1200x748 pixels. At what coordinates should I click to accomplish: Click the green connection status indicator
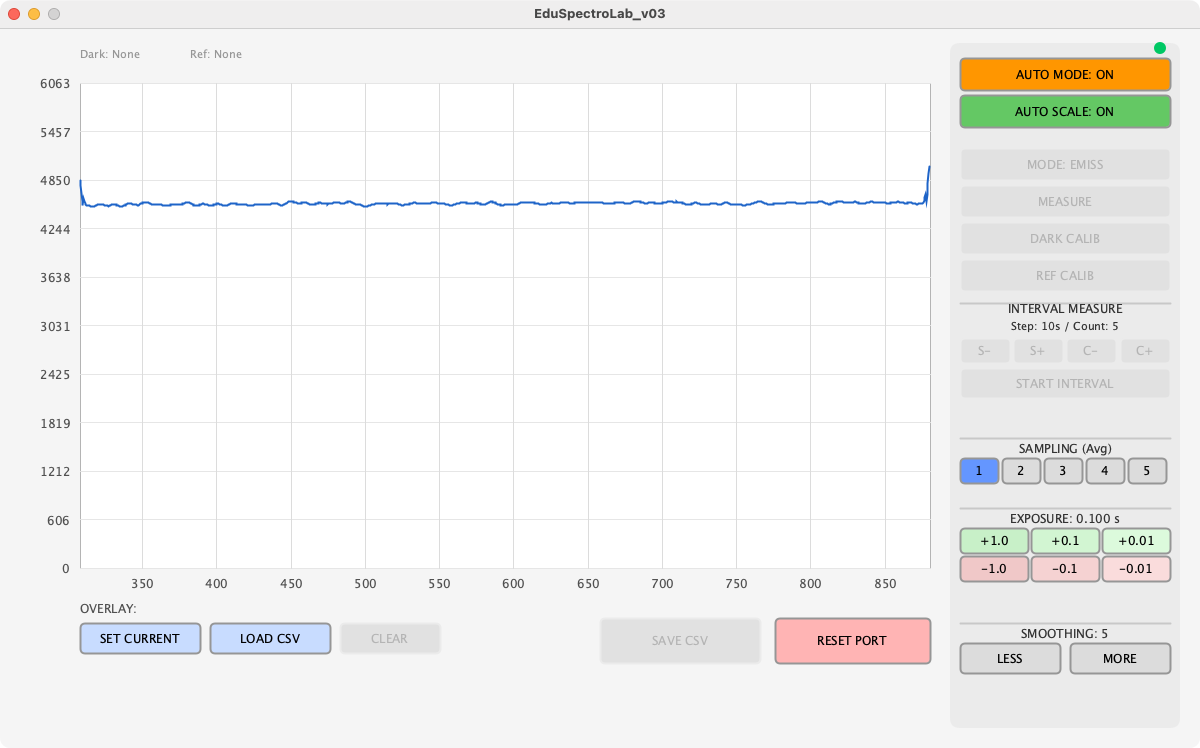pos(1160,48)
